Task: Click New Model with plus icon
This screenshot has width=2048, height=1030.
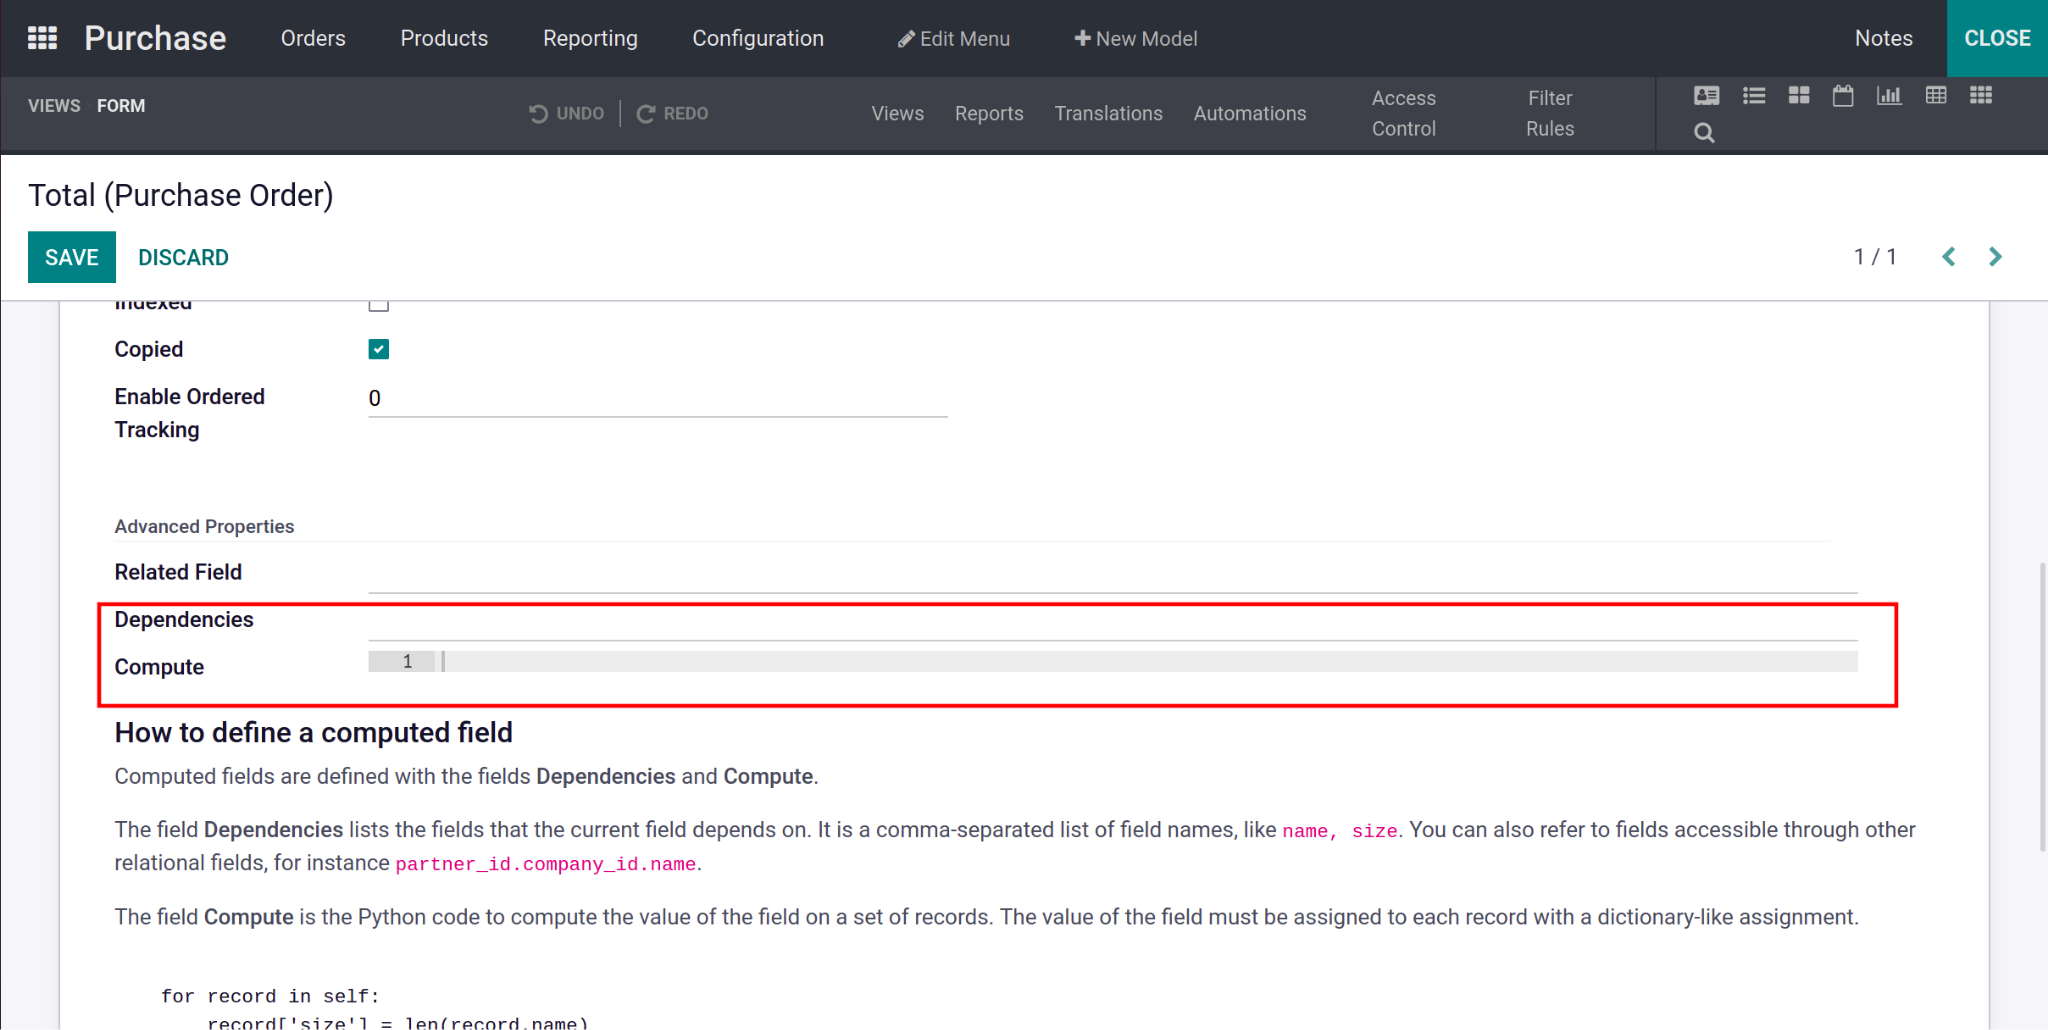Action: (1136, 39)
